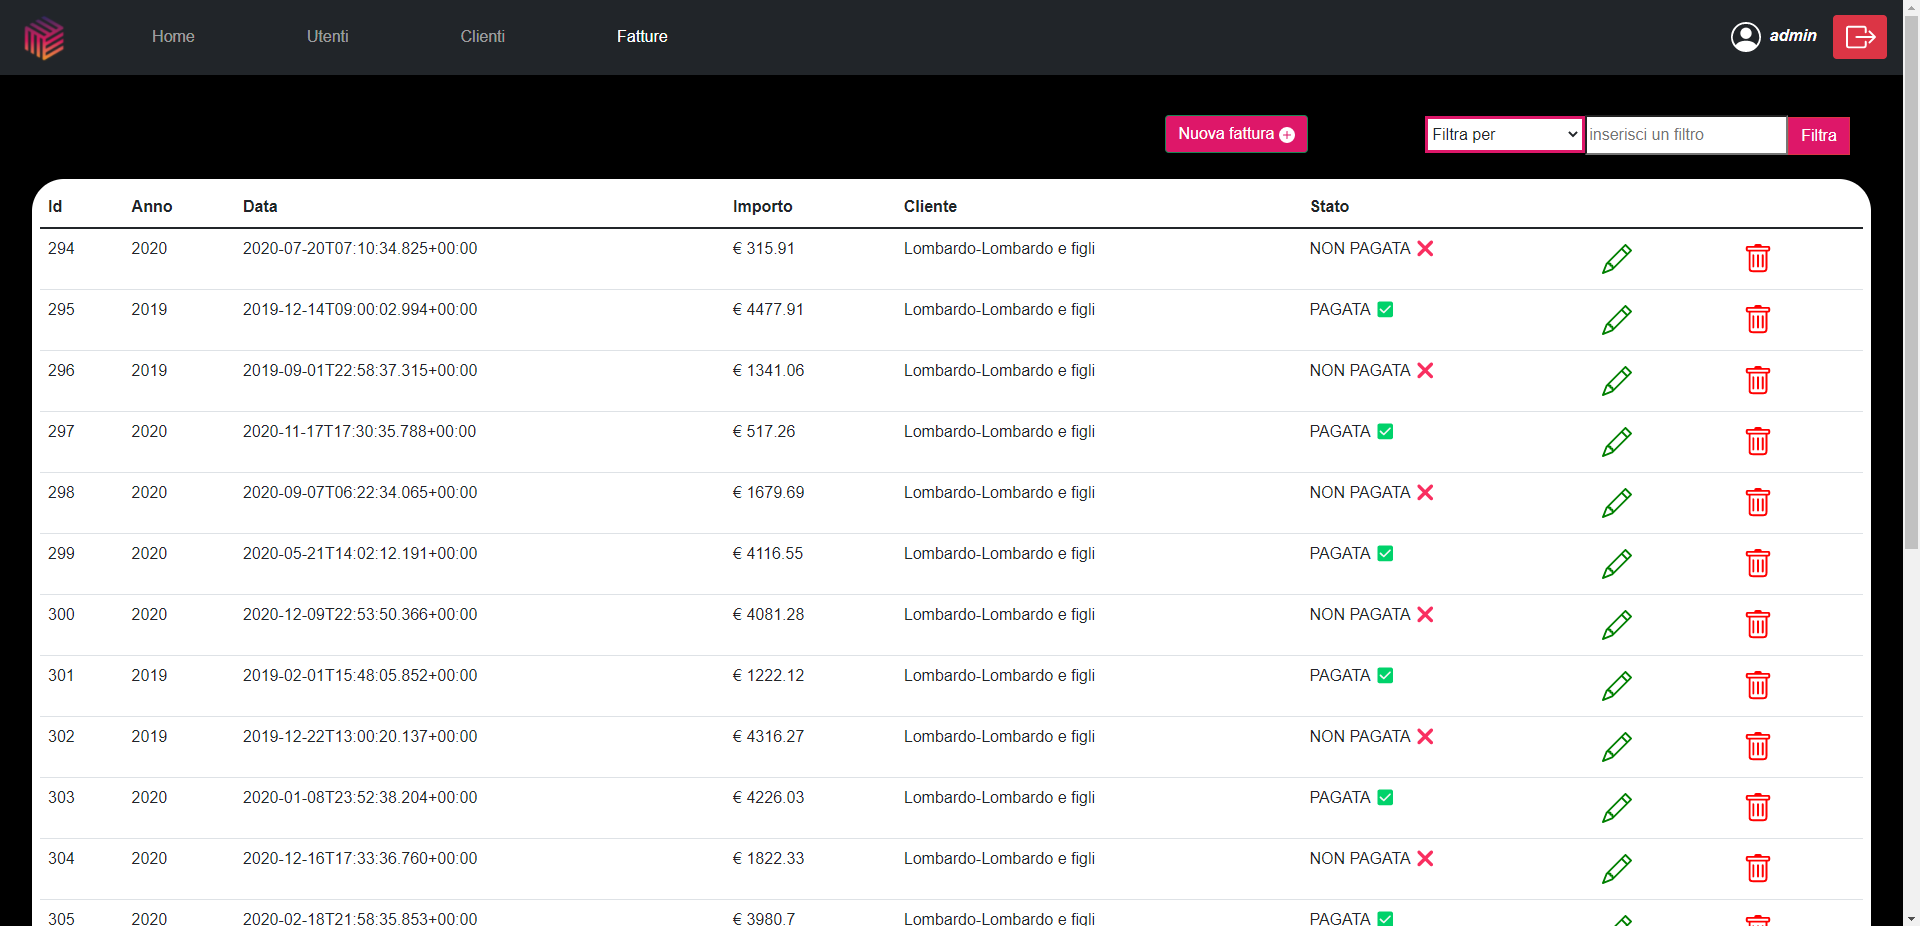Image resolution: width=1920 pixels, height=926 pixels.
Task: Click the PAGATA checkmark for invoice 299
Action: 1385,553
